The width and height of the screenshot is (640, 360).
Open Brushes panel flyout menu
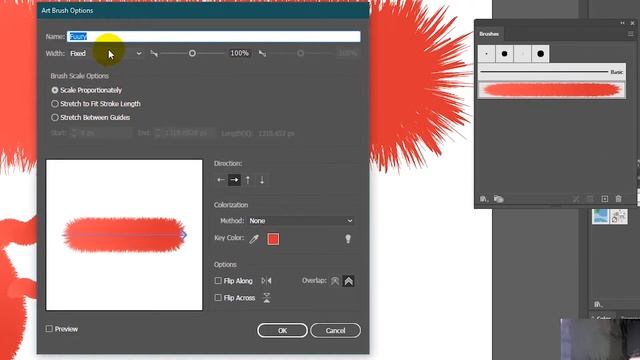coord(631,34)
